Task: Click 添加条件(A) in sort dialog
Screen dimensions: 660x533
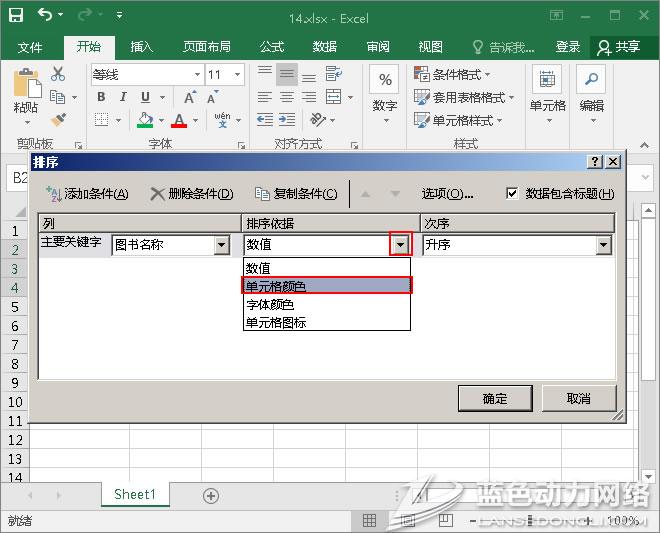Action: (x=88, y=194)
